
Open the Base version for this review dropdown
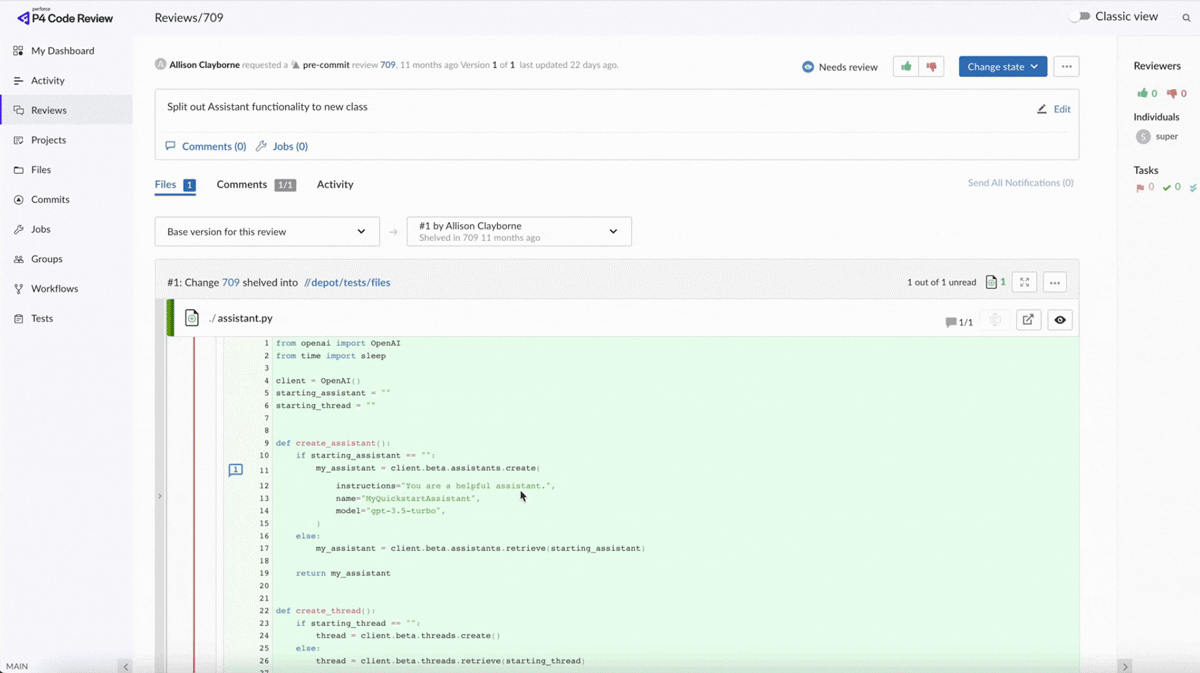tap(267, 232)
